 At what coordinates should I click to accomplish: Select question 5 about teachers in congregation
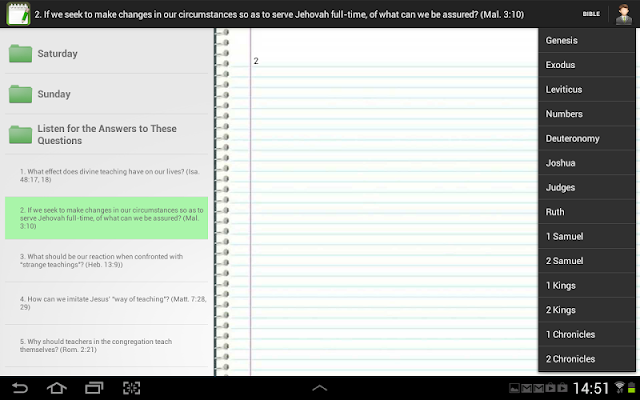[x=107, y=345]
